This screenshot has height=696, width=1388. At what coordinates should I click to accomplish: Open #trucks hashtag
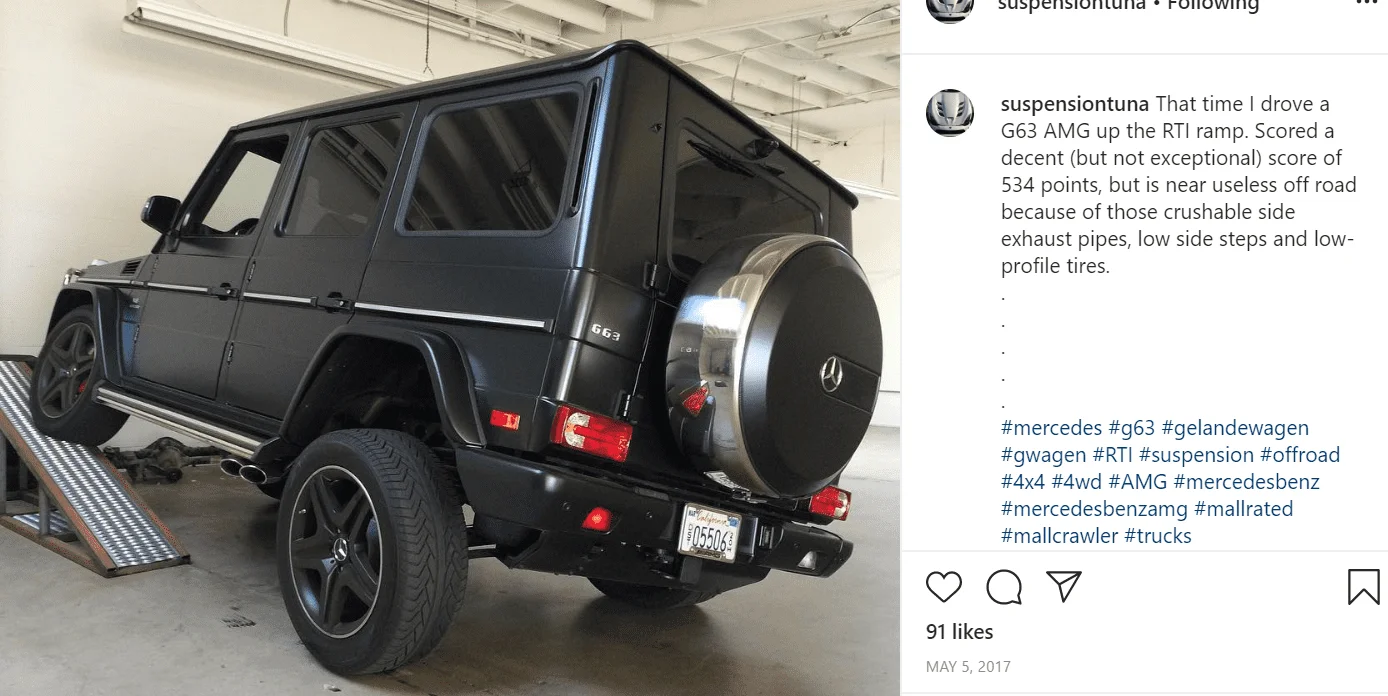[1158, 536]
